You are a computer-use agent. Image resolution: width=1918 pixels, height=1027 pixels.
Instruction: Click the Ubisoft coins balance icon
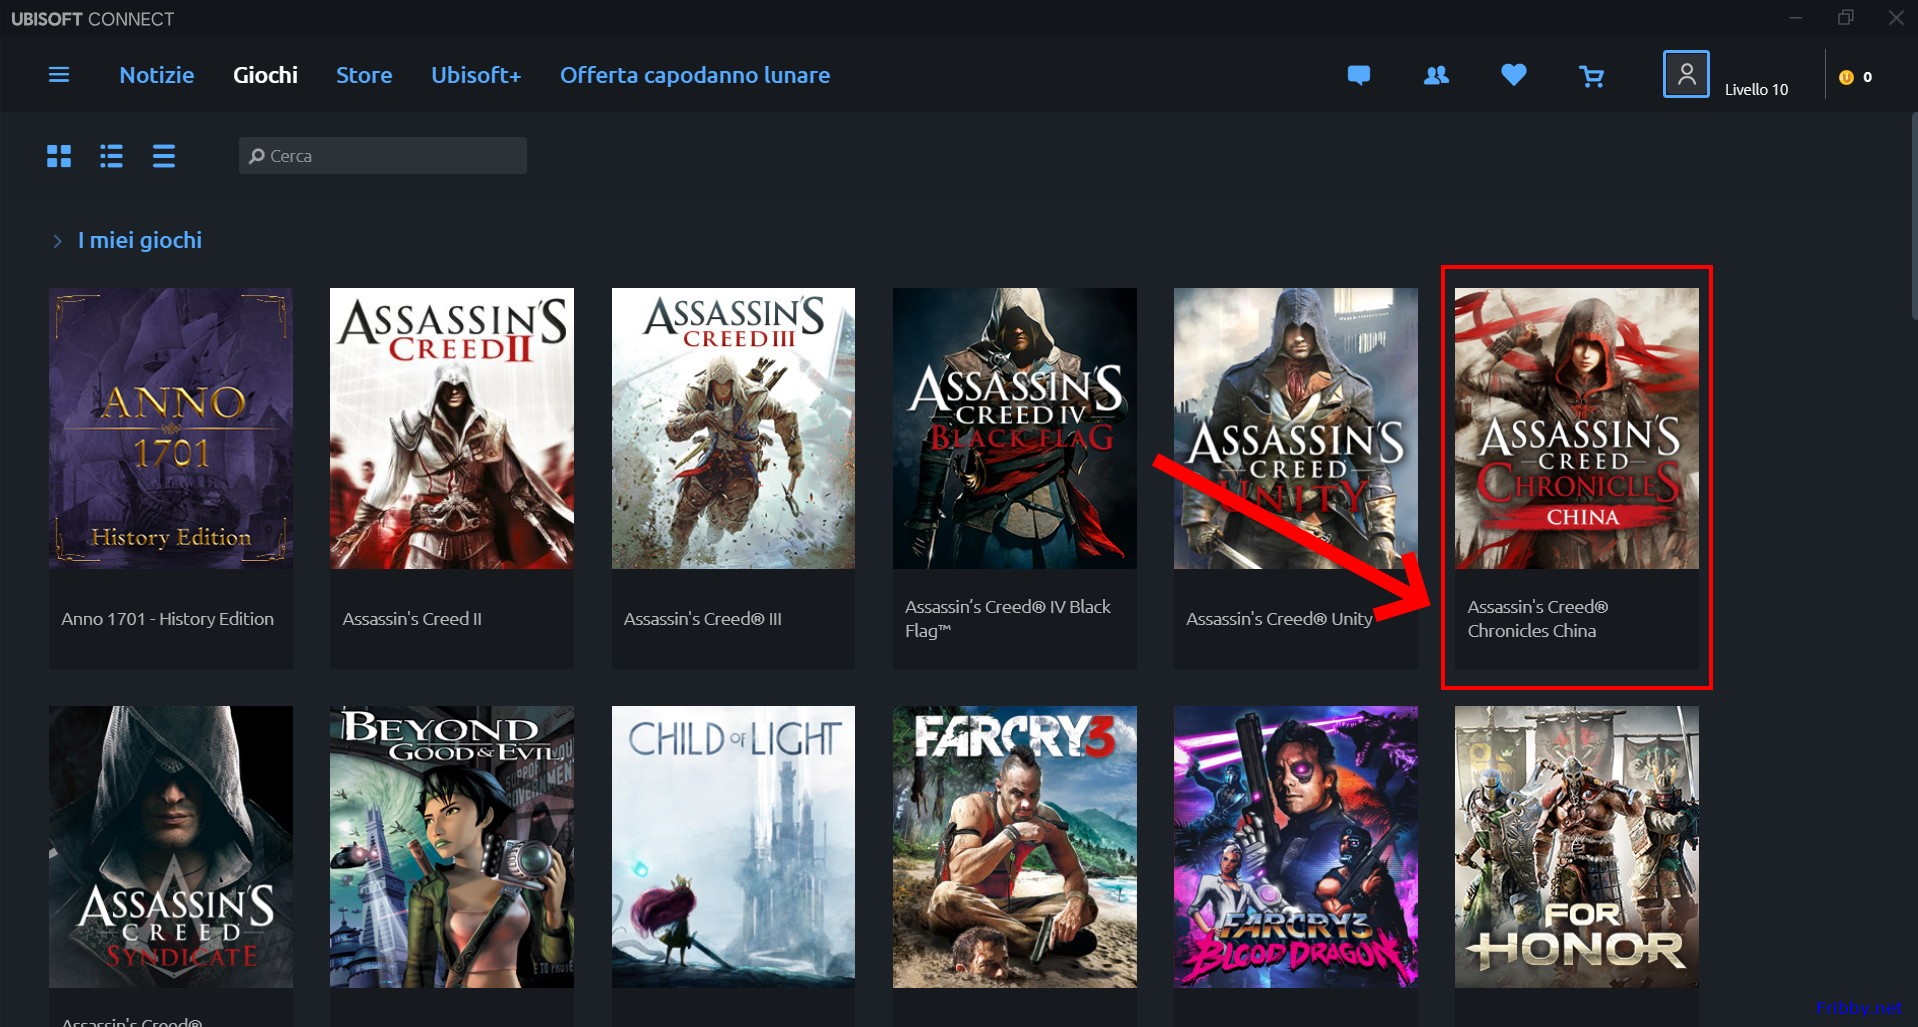pyautogui.click(x=1846, y=77)
